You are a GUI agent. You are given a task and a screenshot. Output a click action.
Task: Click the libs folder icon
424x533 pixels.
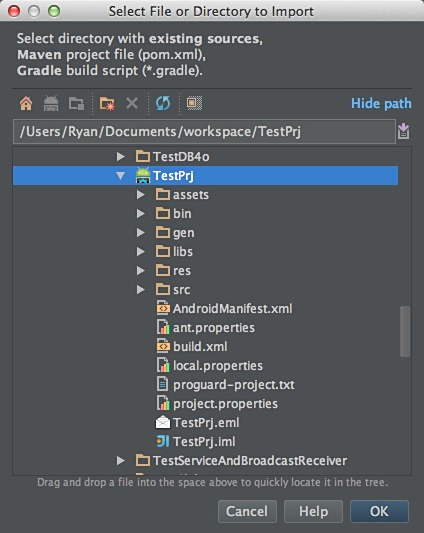pos(163,252)
